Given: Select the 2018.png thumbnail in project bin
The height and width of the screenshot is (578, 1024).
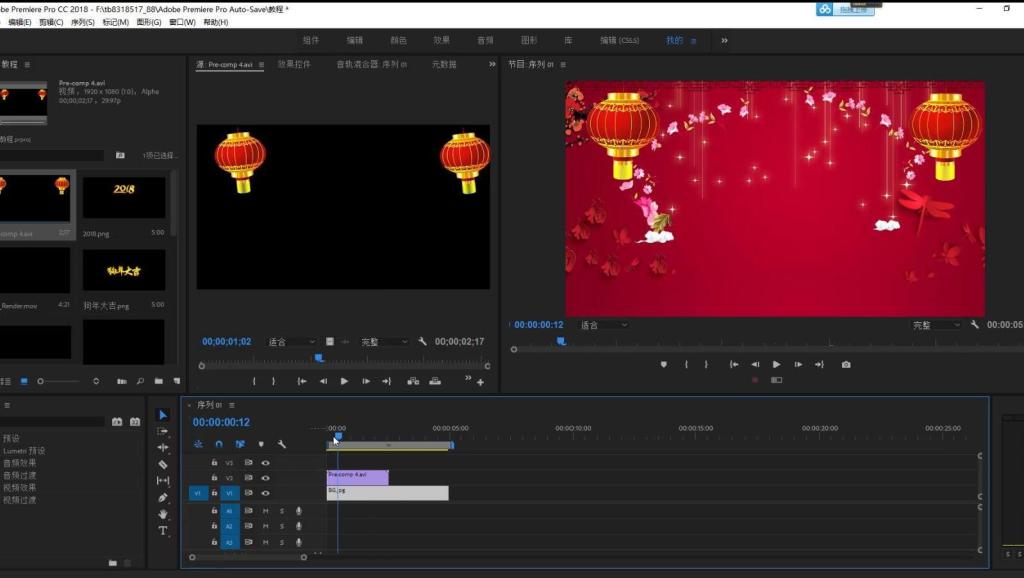Looking at the screenshot, I should tap(123, 197).
